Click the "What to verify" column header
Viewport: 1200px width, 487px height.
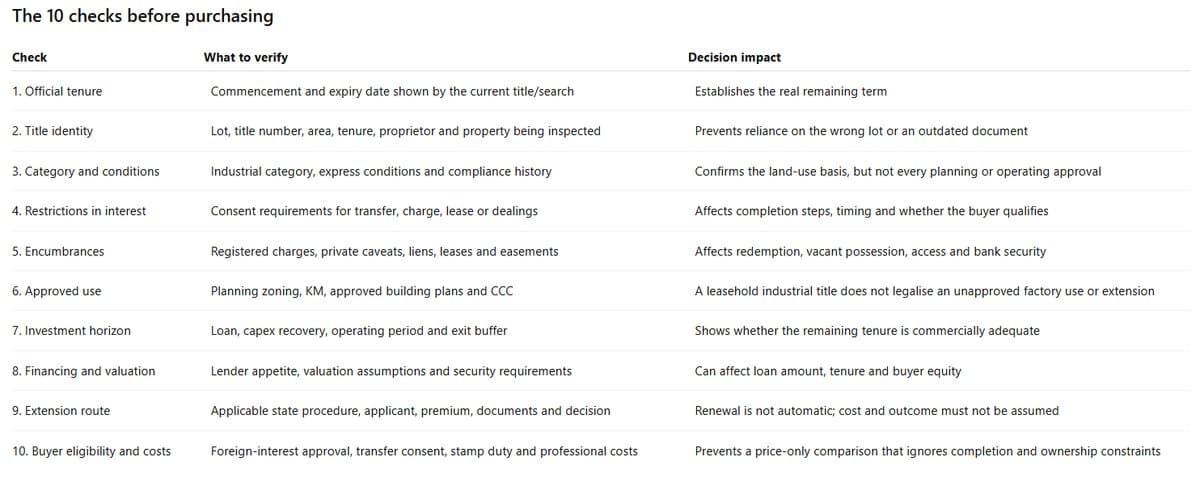coord(245,58)
